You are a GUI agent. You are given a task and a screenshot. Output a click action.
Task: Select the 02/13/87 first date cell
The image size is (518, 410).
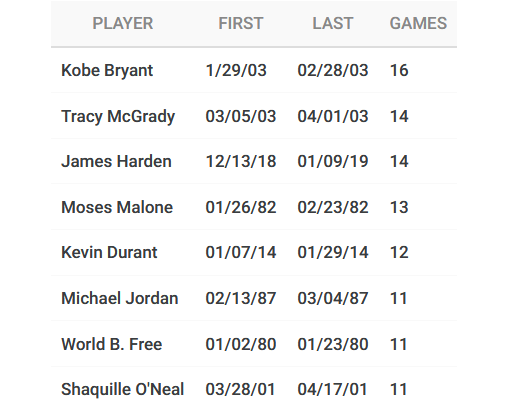click(x=241, y=298)
